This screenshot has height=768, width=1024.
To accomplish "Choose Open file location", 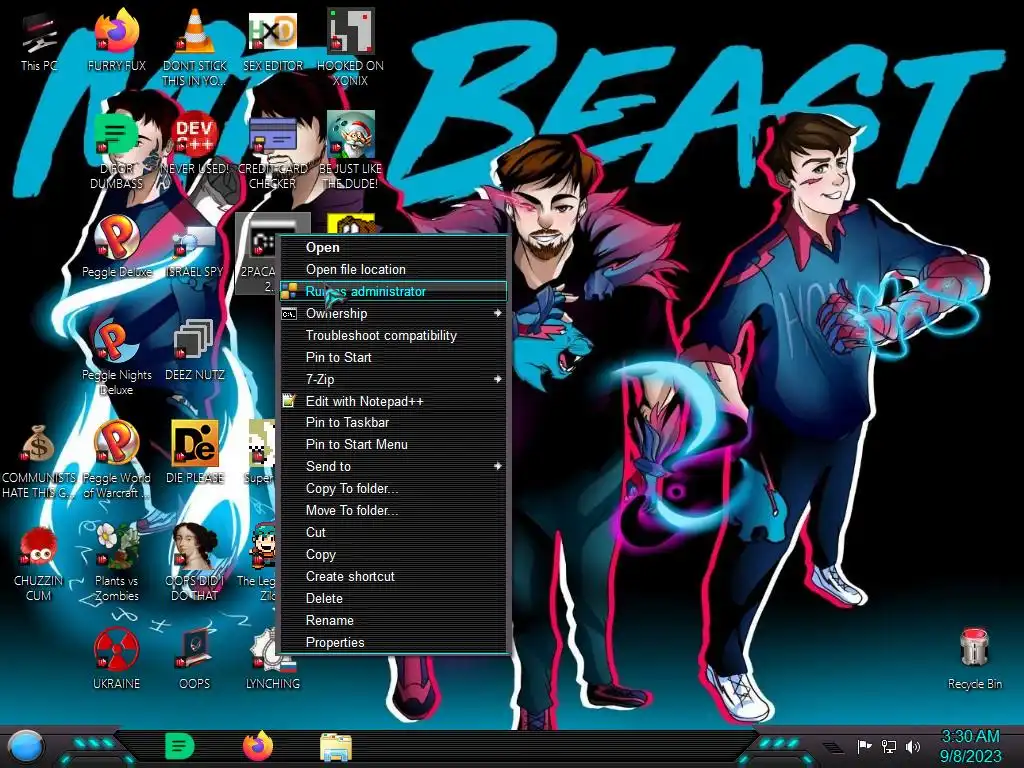I will (x=394, y=269).
